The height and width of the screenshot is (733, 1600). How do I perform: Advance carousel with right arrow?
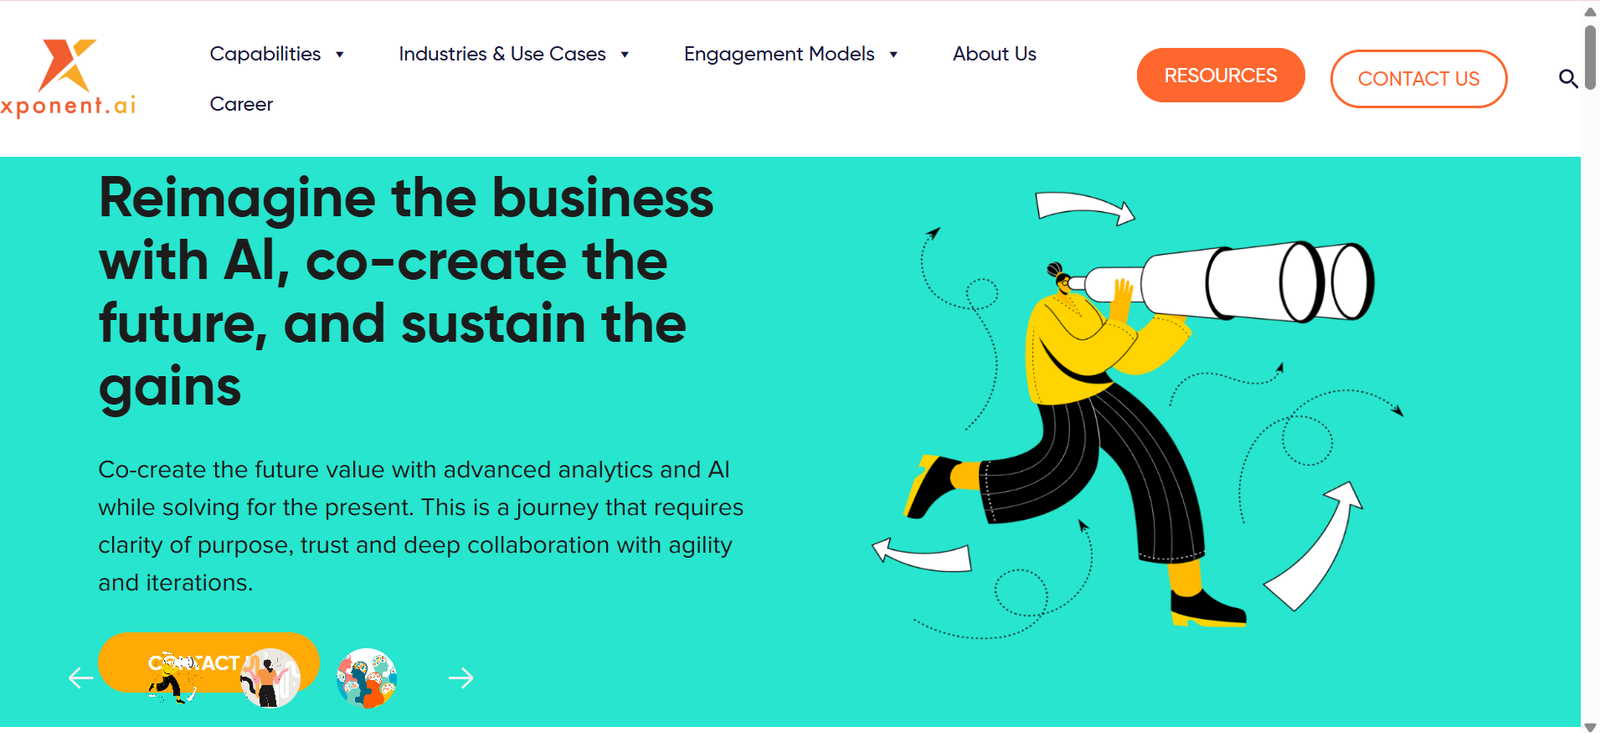coord(461,678)
